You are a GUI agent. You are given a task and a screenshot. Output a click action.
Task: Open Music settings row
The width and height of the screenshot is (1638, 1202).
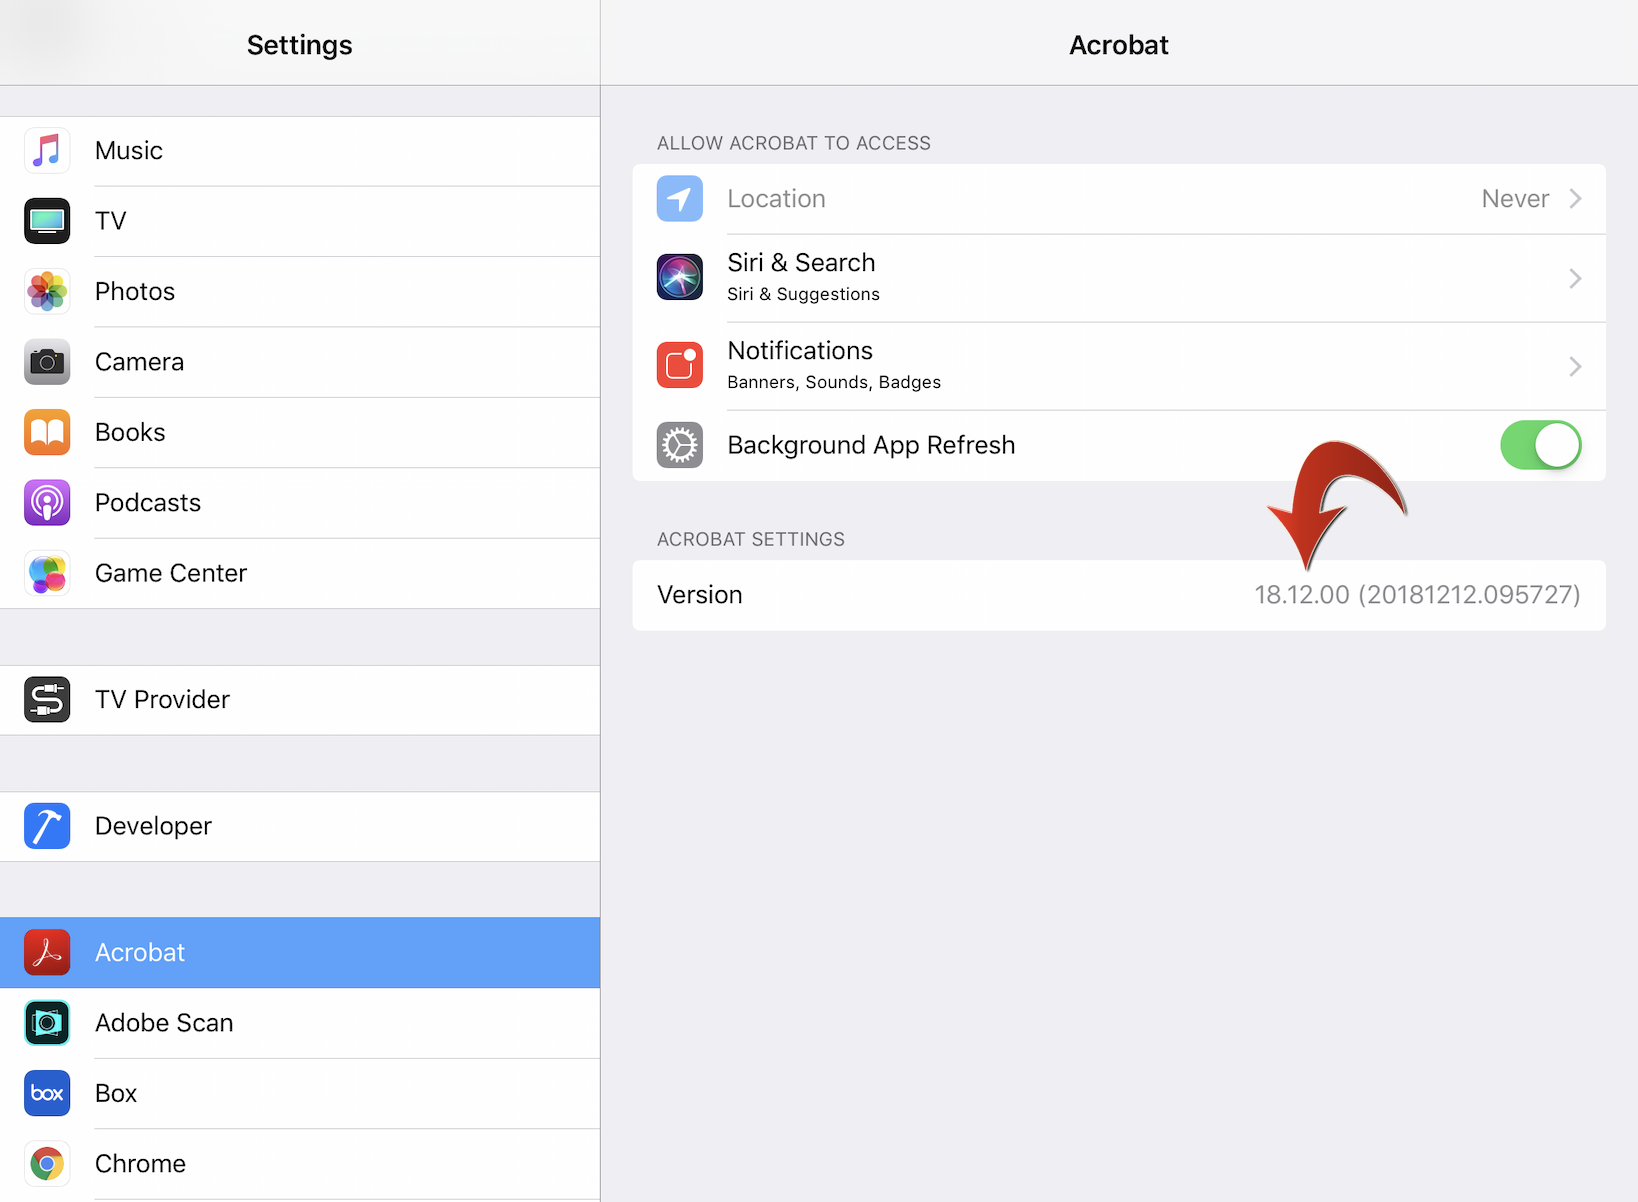click(x=300, y=151)
